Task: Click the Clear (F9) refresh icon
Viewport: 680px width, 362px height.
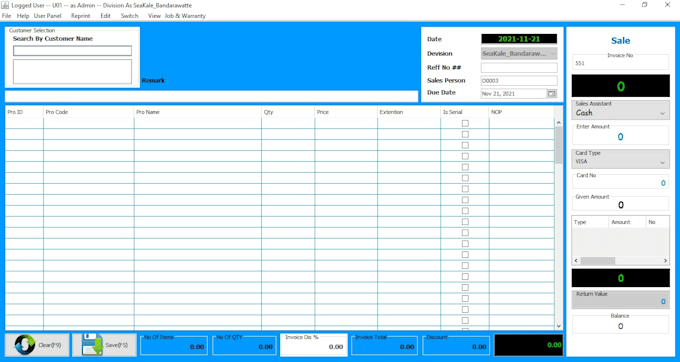Action: pyautogui.click(x=25, y=345)
